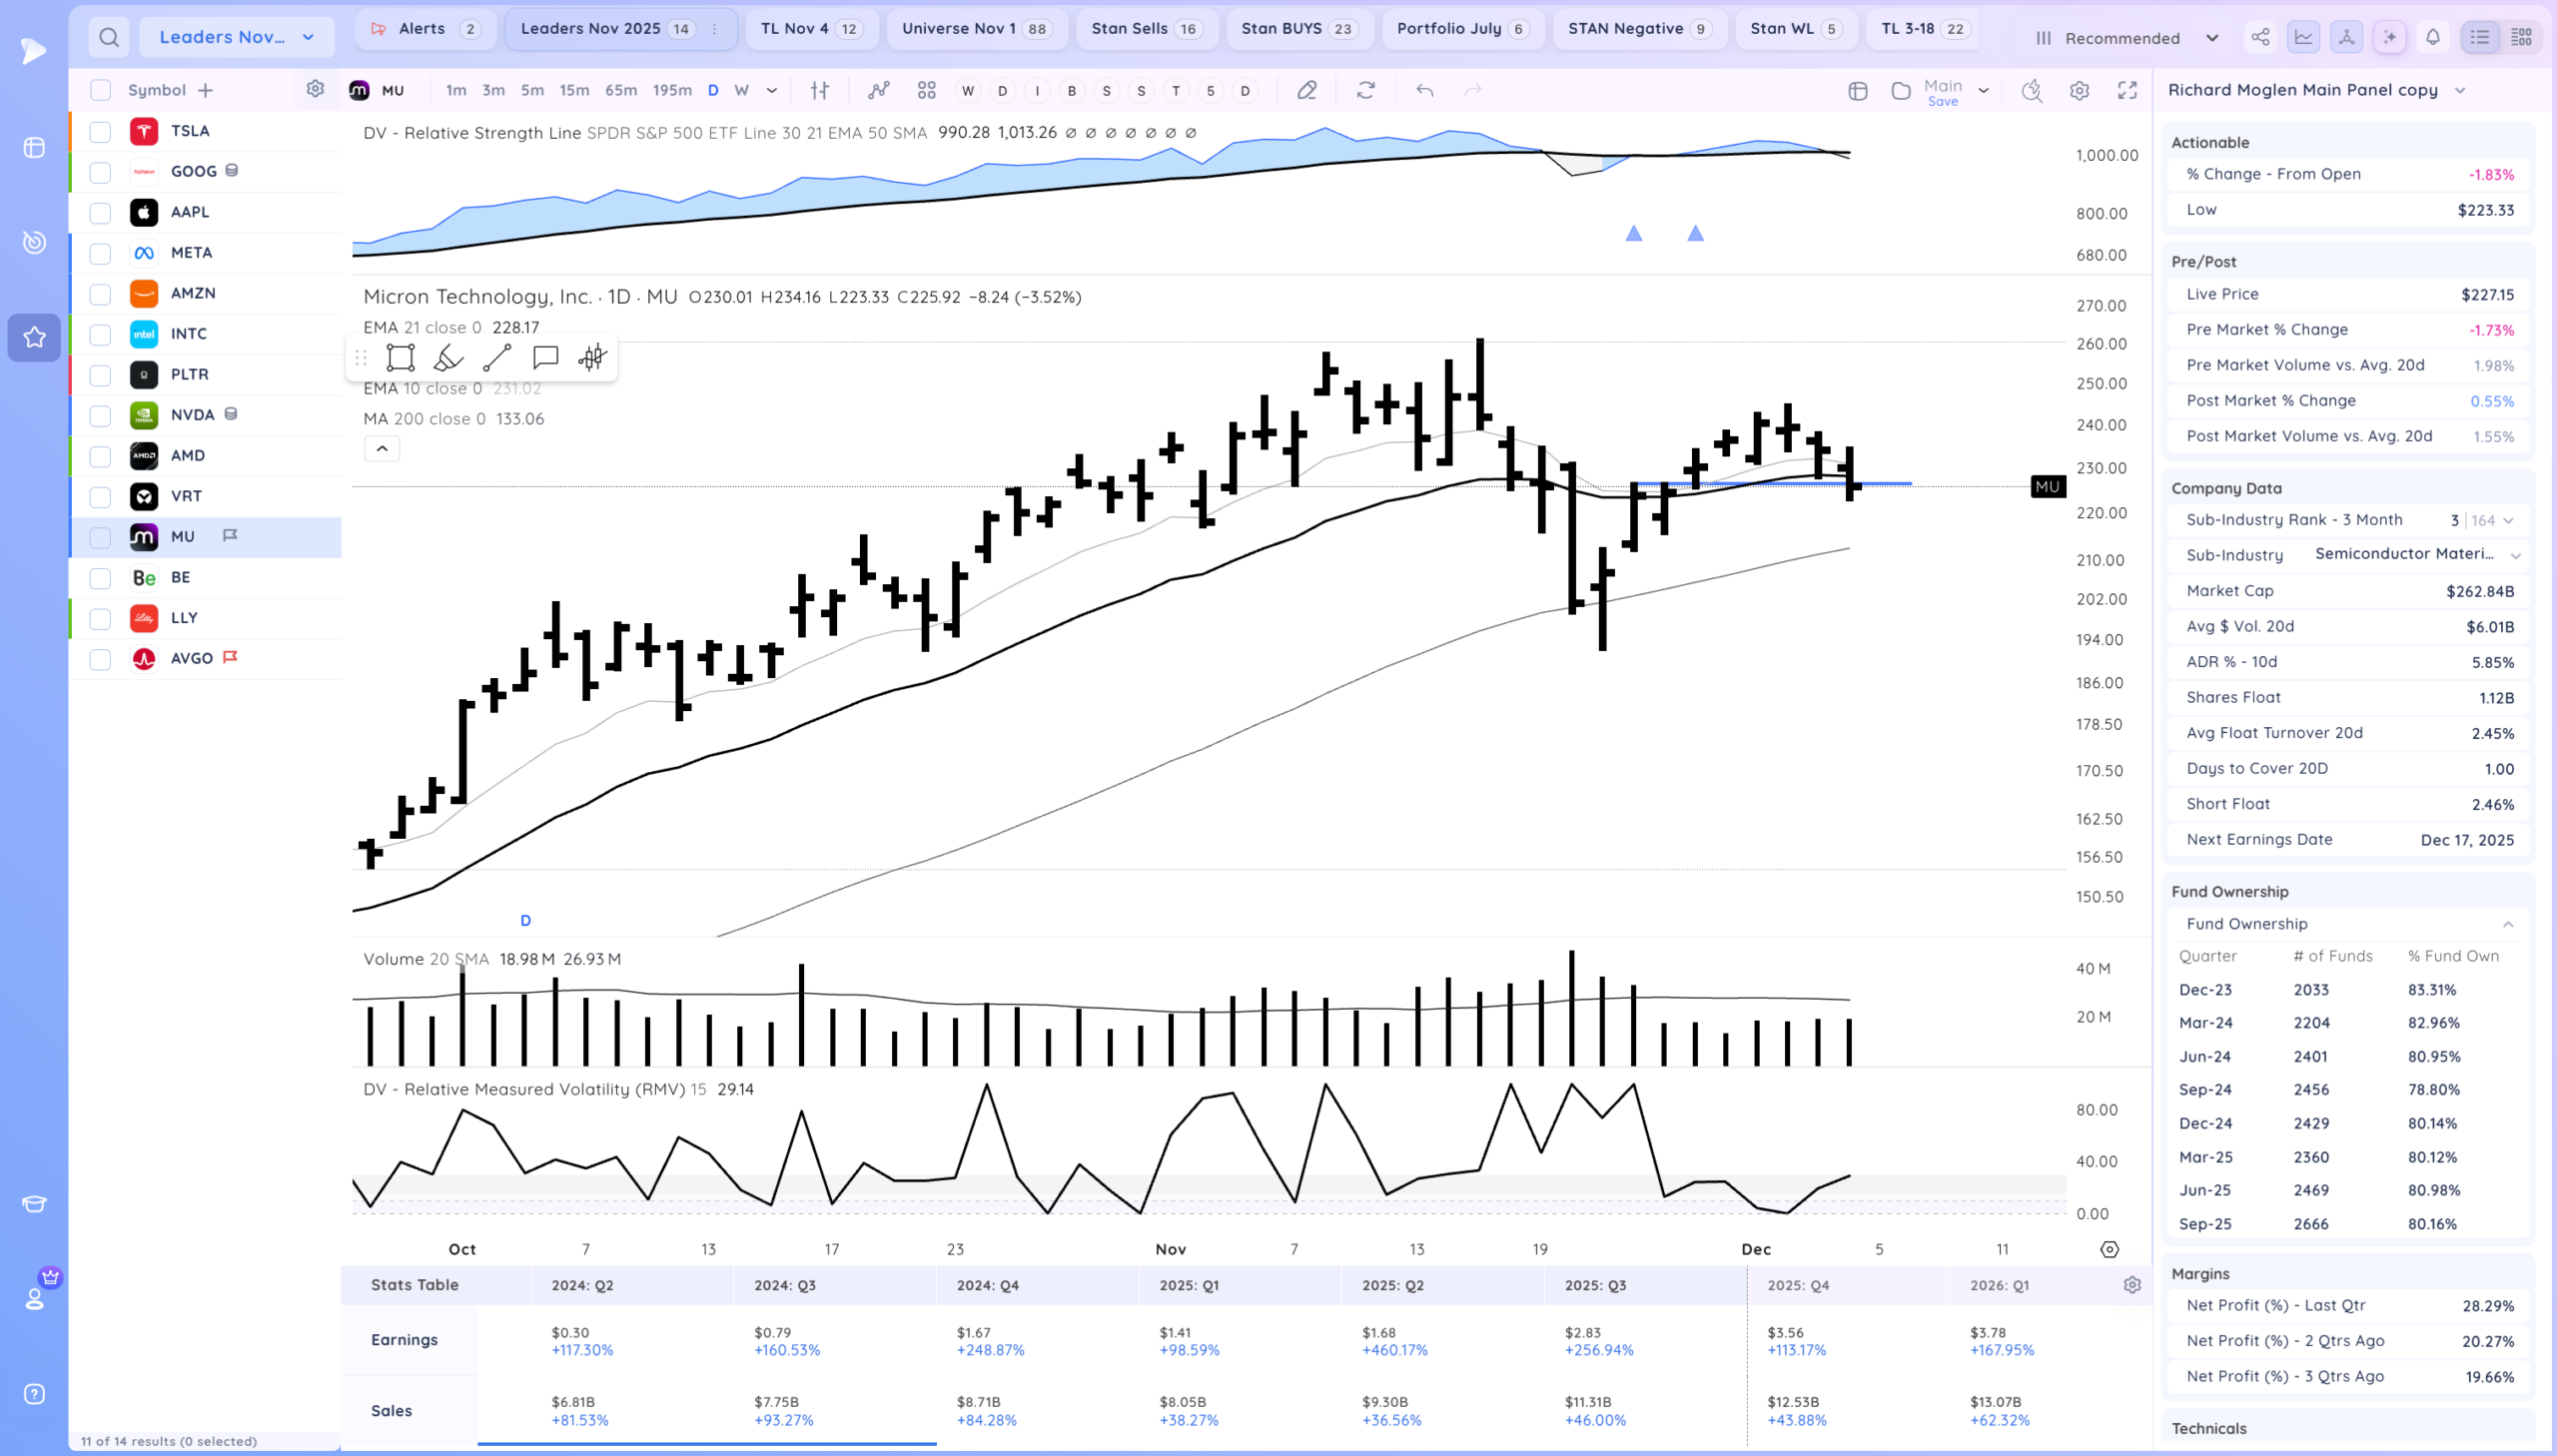
Task: Collapse the indicator legend chevron
Action: [x=382, y=449]
